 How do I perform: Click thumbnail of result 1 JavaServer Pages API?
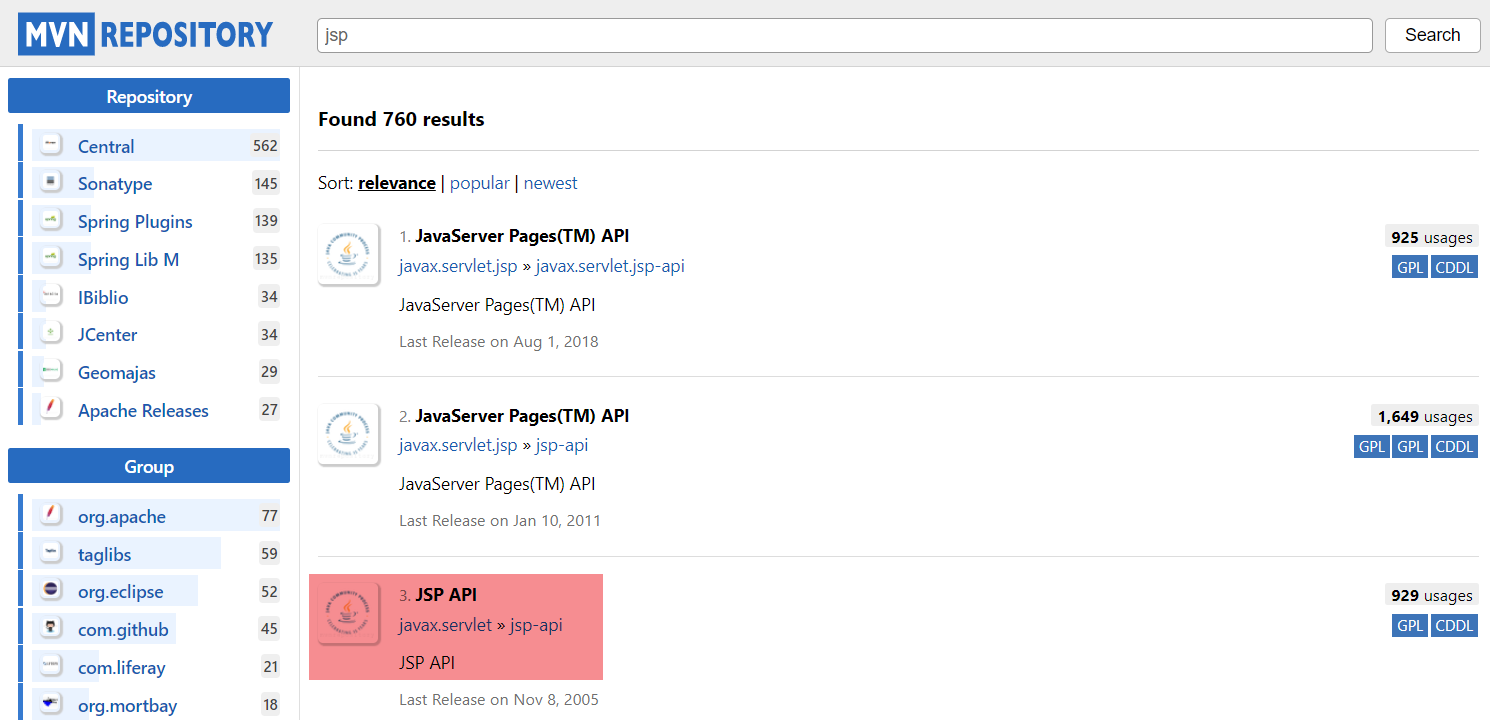click(x=348, y=254)
